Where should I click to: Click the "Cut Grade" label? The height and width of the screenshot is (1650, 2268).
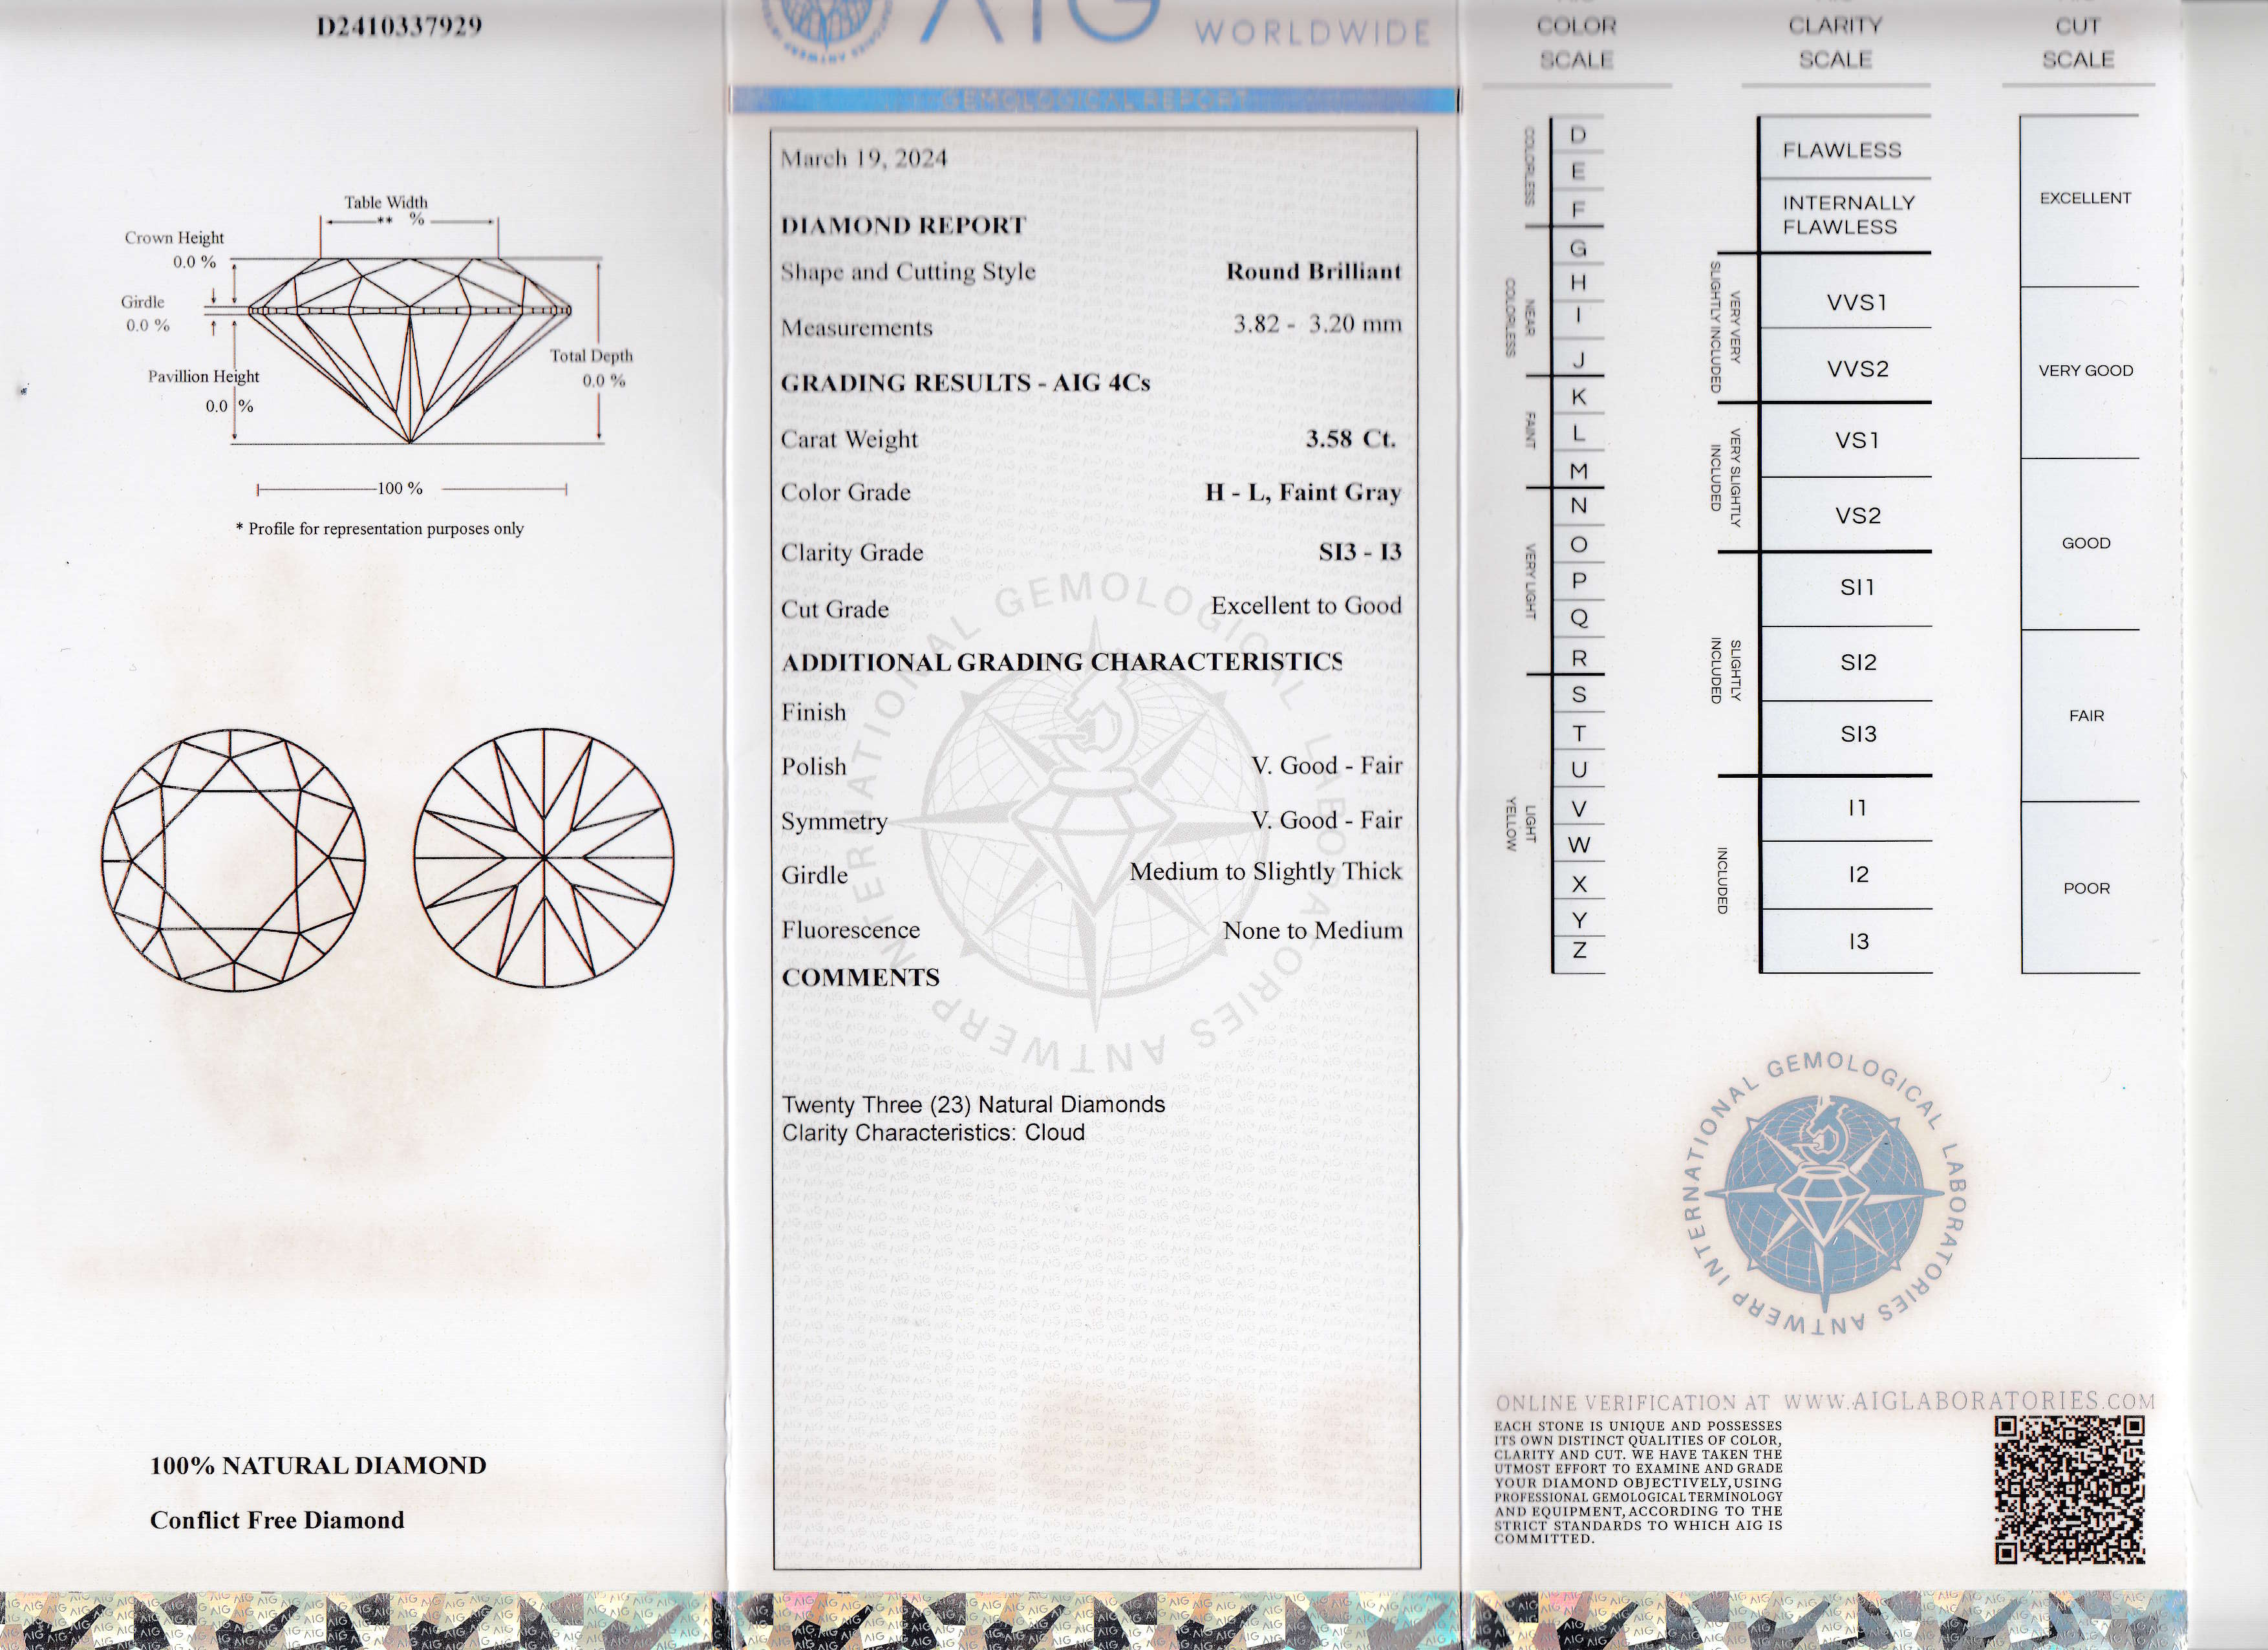tap(835, 609)
